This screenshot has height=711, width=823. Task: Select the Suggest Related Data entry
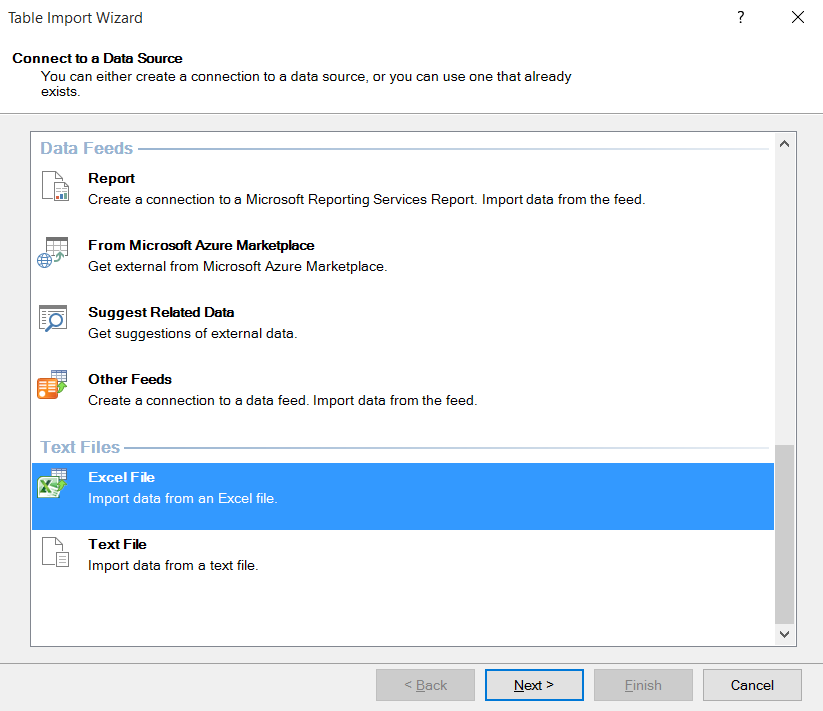tap(161, 312)
